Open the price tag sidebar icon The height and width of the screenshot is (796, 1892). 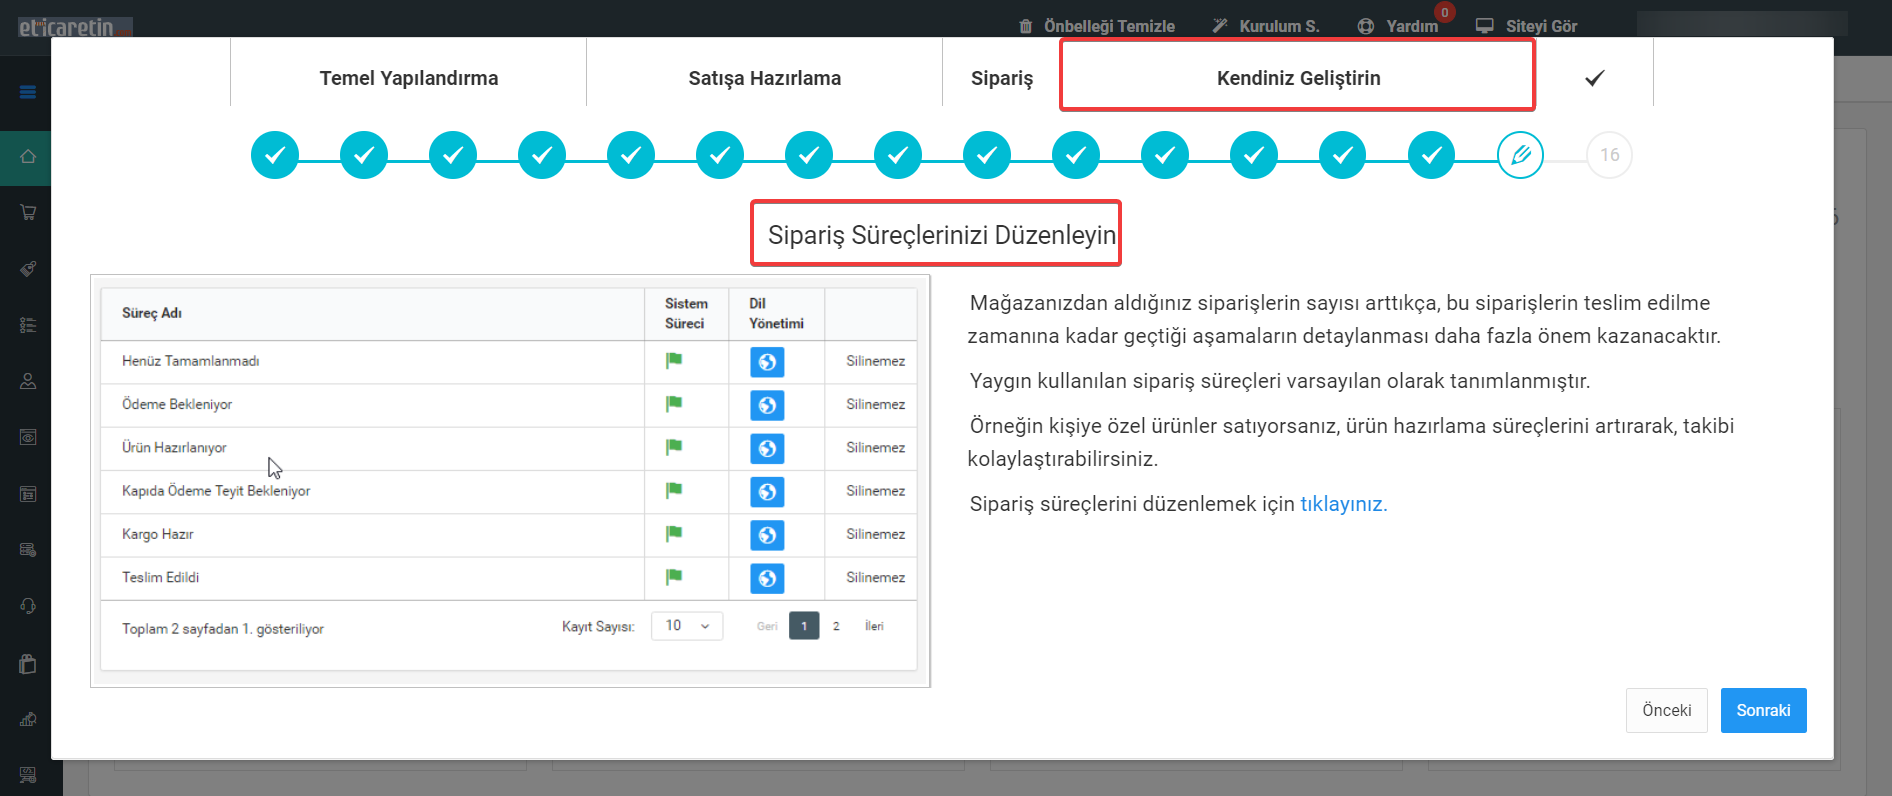(28, 269)
